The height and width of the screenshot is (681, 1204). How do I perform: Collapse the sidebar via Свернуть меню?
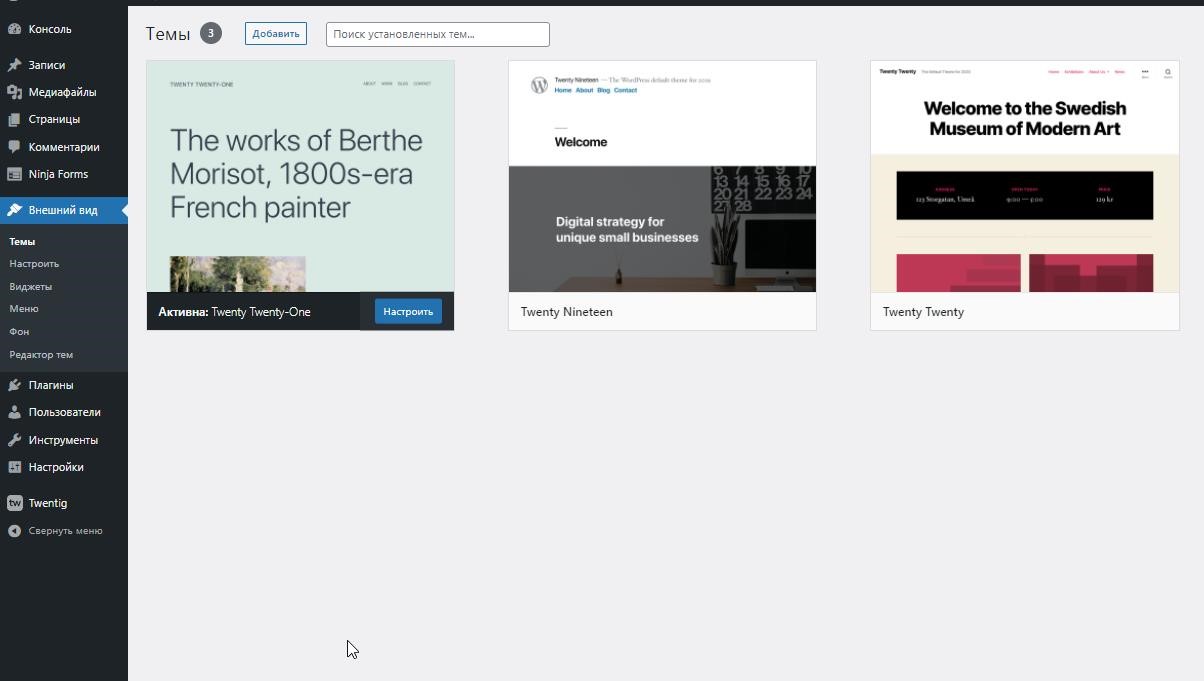[64, 531]
